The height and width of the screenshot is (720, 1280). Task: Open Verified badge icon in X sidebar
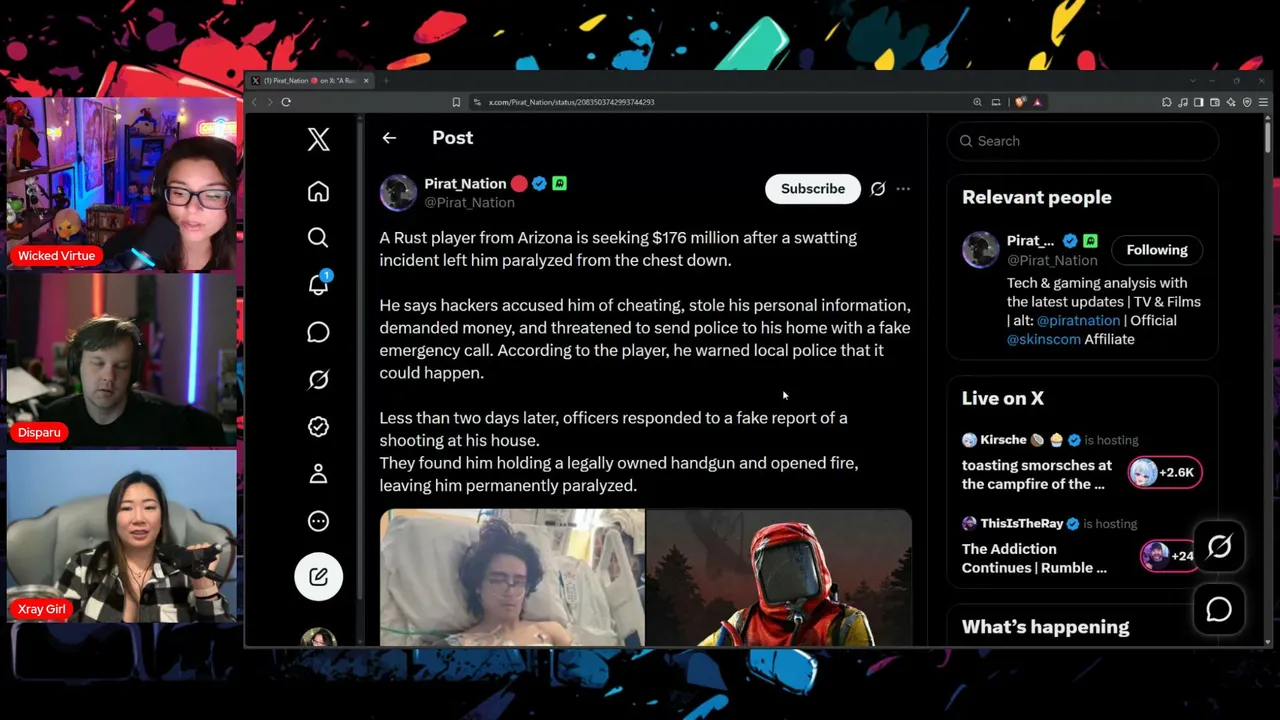coord(318,427)
